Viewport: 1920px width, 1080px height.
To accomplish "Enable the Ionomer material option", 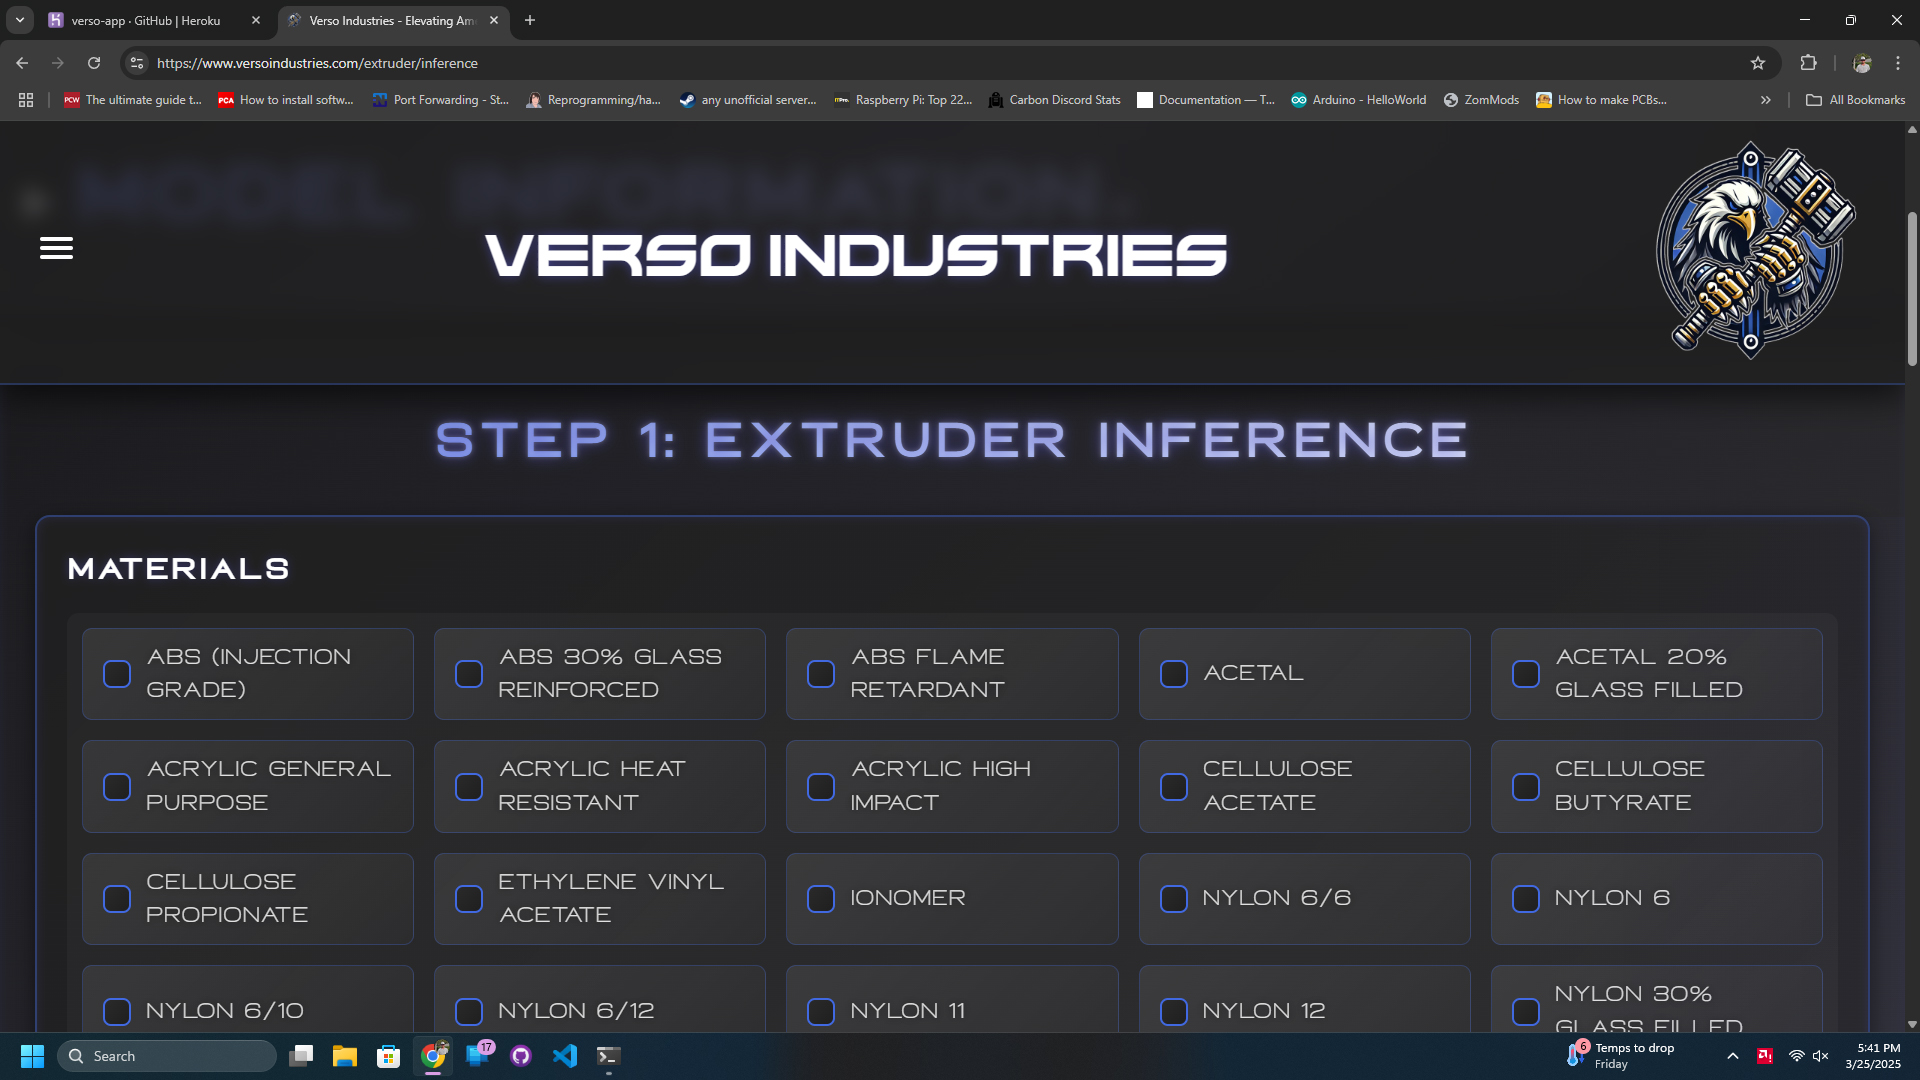I will pos(821,899).
